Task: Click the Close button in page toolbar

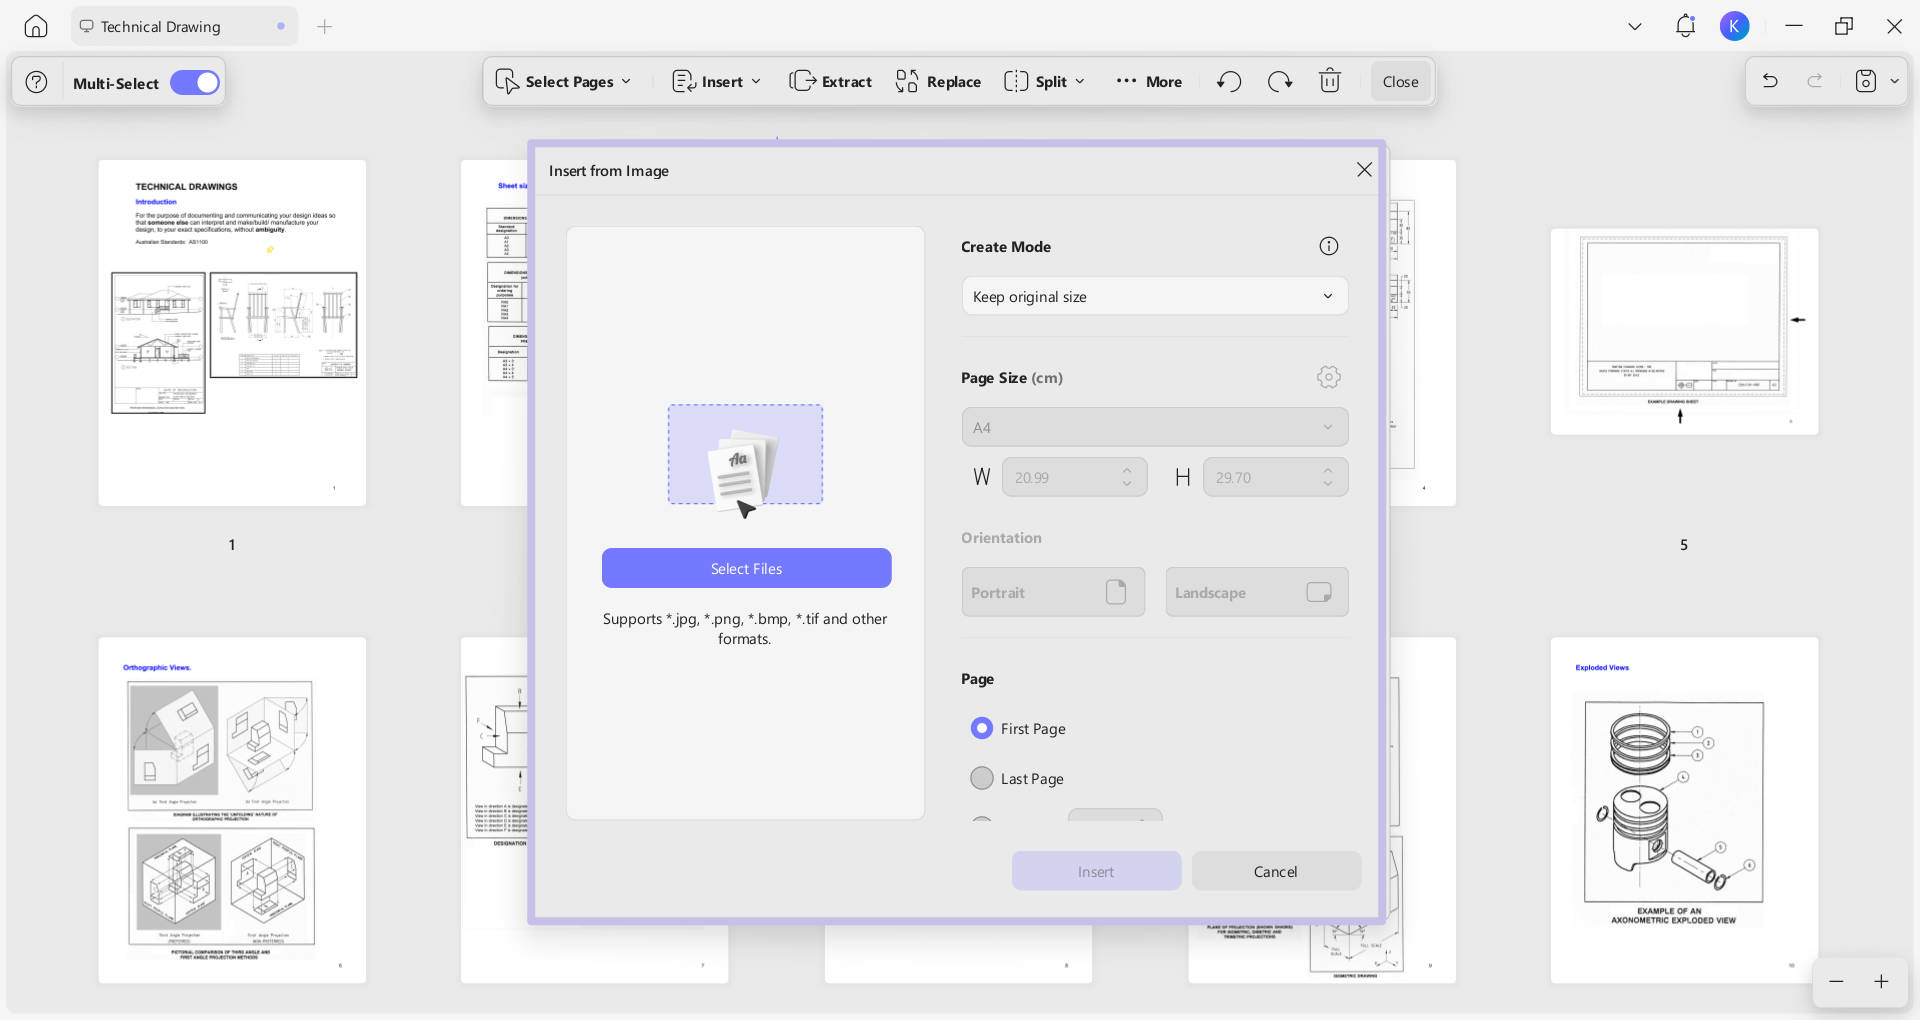Action: 1400,82
